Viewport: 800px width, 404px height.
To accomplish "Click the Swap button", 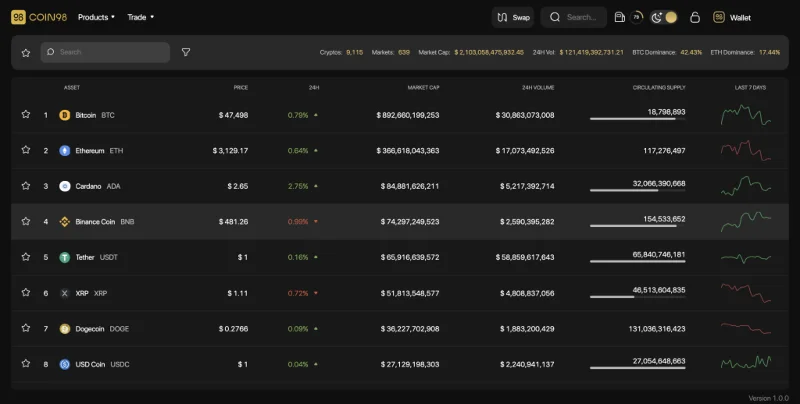I will [x=513, y=17].
